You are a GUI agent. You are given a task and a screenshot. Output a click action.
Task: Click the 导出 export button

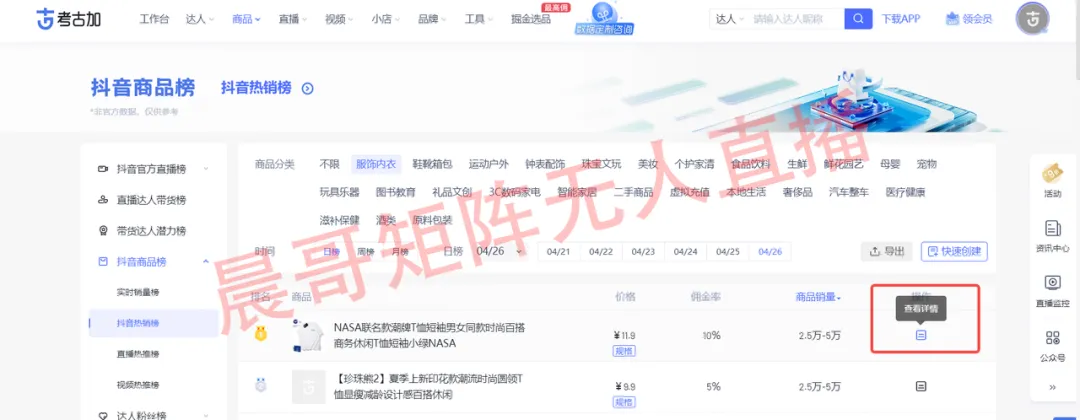[x=886, y=251]
